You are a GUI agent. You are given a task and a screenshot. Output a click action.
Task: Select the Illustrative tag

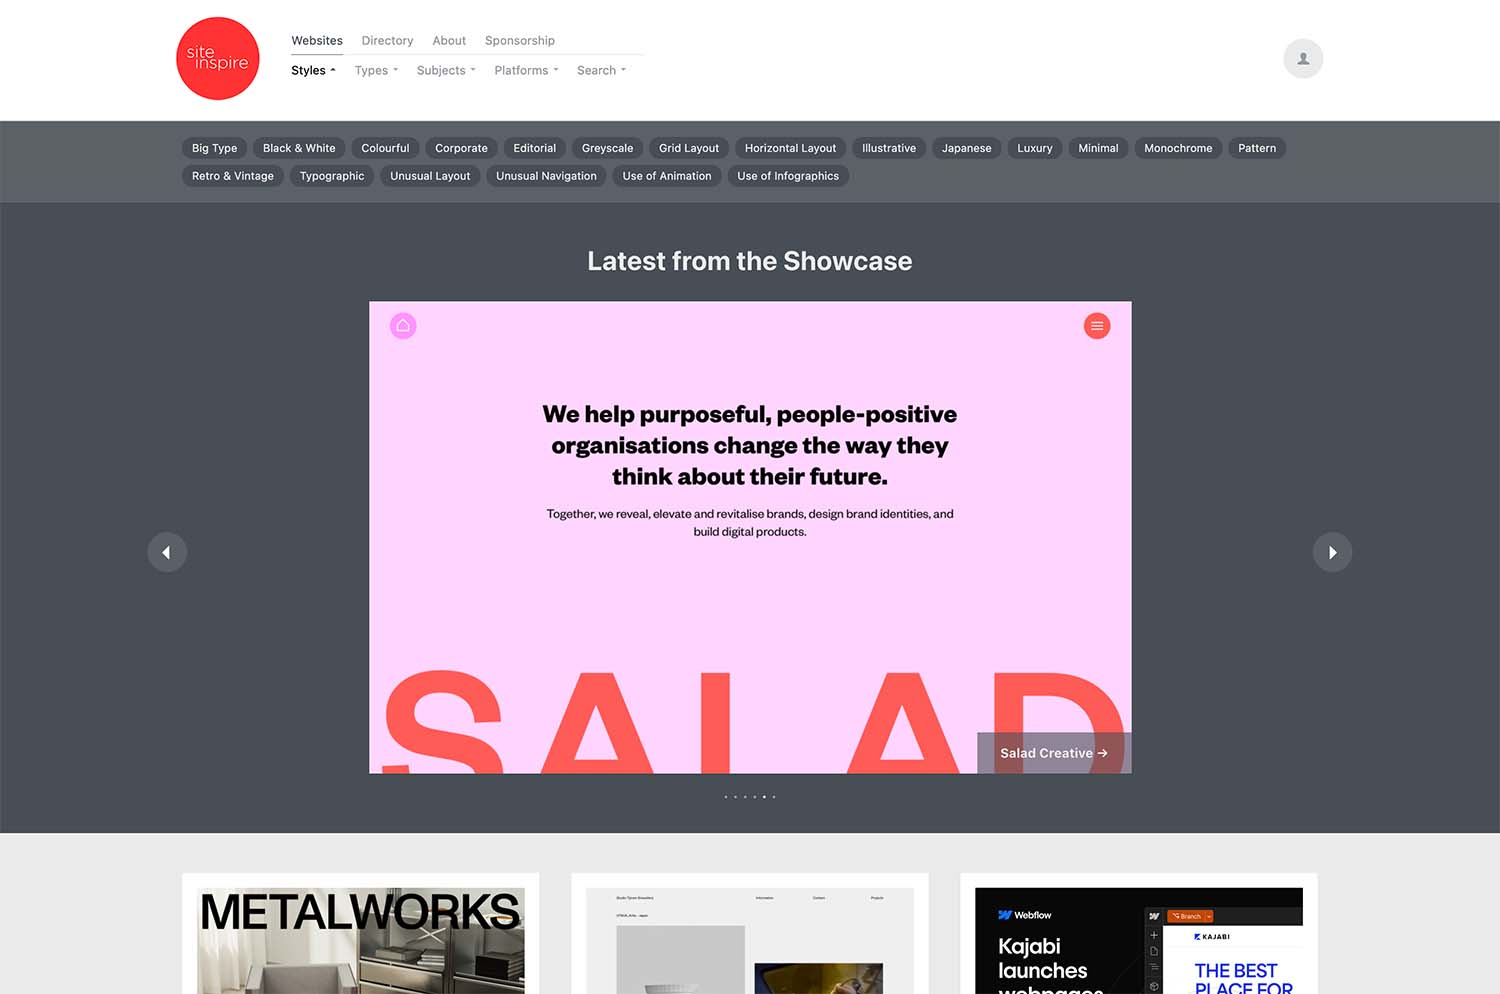pos(889,148)
